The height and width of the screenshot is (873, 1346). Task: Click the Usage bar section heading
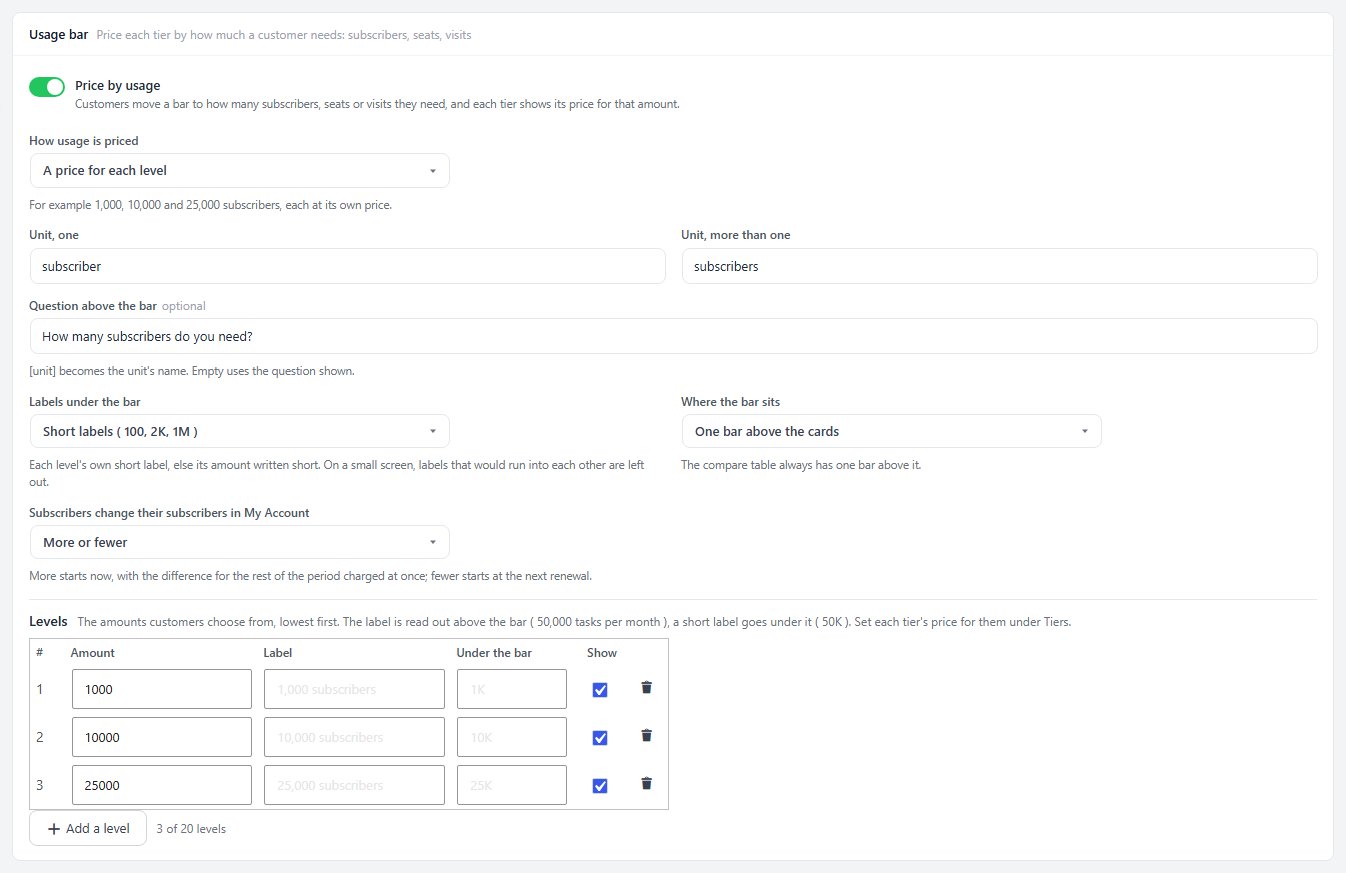59,34
